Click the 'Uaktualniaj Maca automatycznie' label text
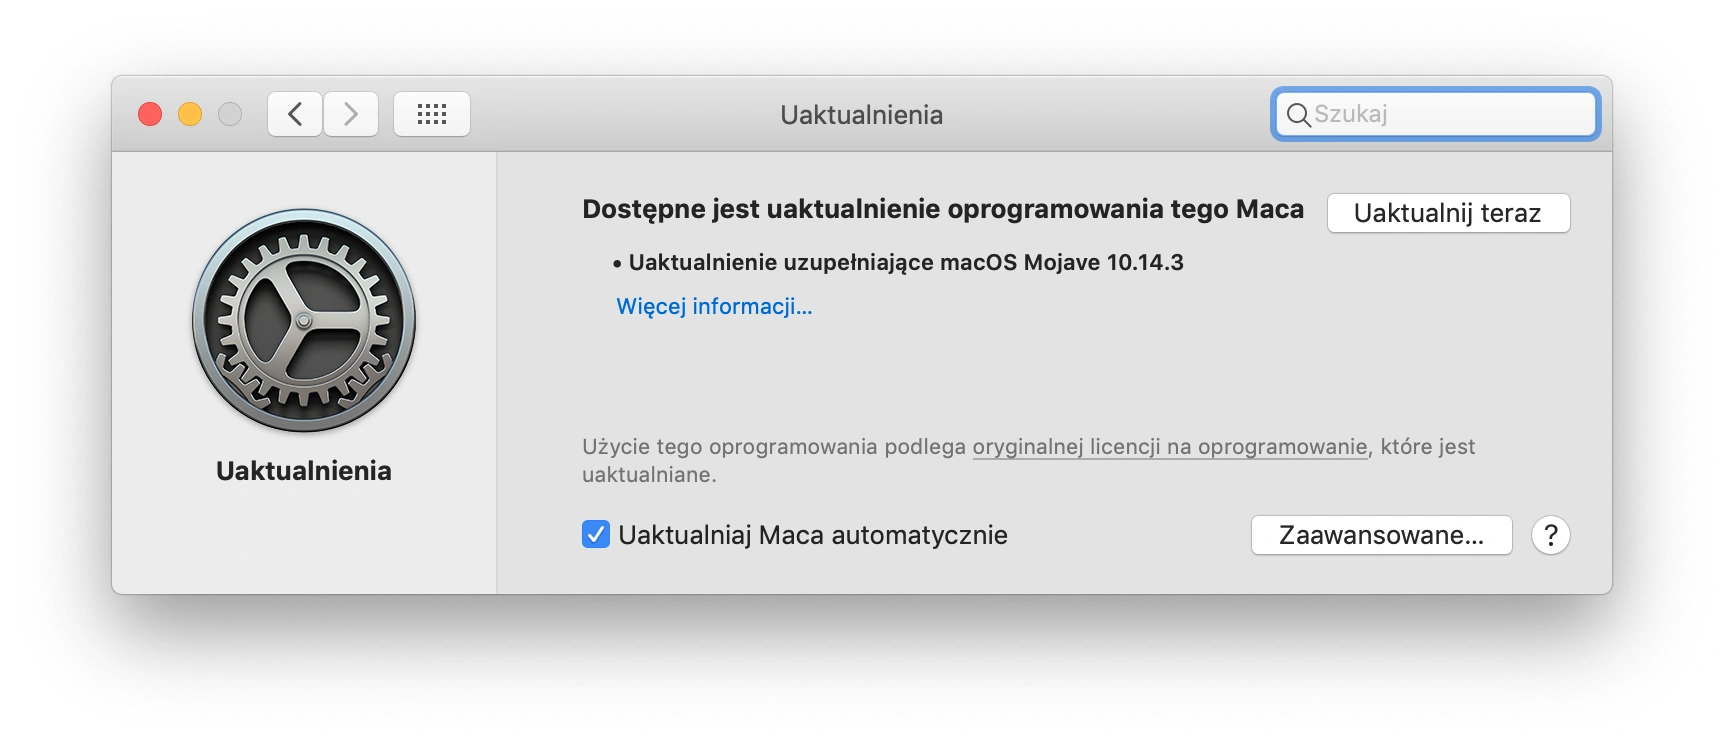The width and height of the screenshot is (1724, 742). (x=813, y=535)
